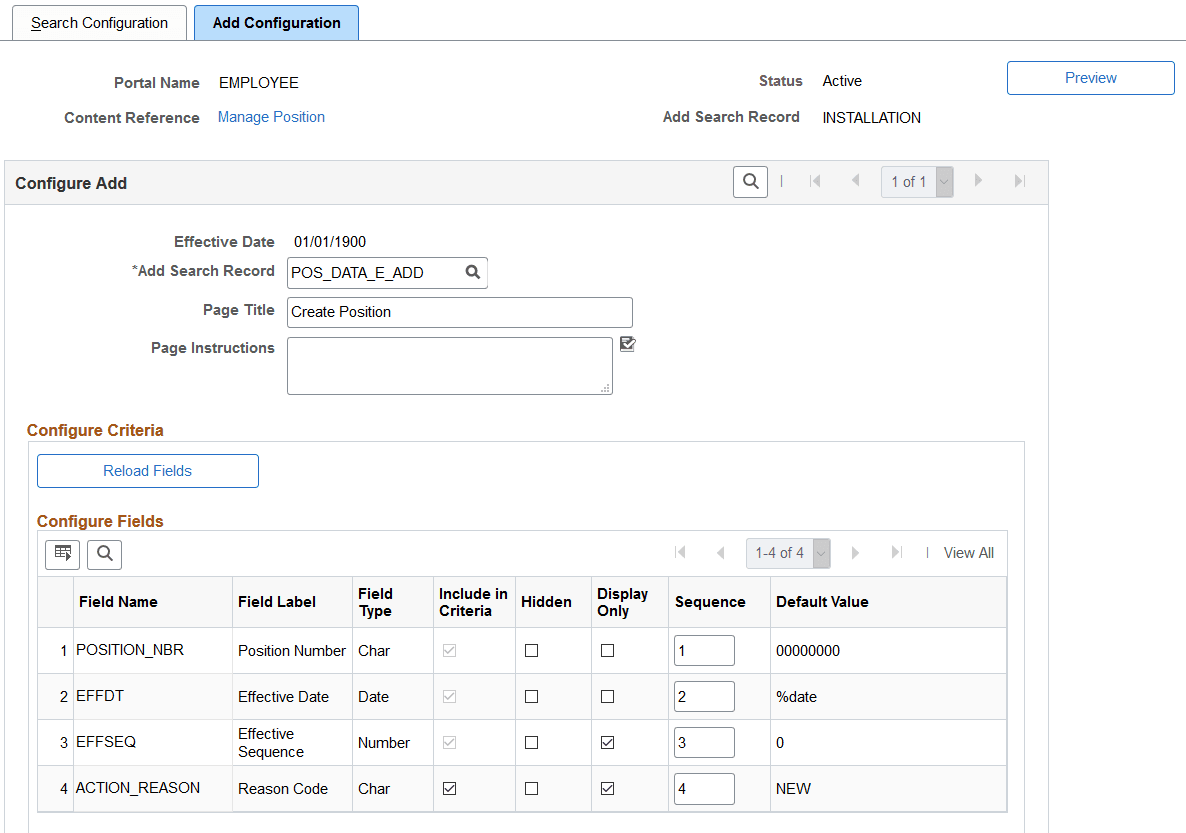Click the first-record arrow in Configure Add header
1186x833 pixels.
pyautogui.click(x=816, y=181)
